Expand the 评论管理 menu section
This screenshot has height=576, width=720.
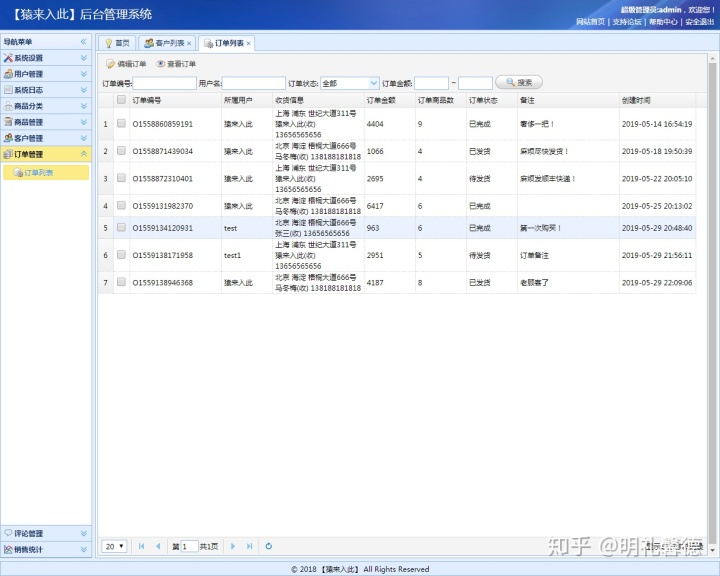[x=84, y=533]
